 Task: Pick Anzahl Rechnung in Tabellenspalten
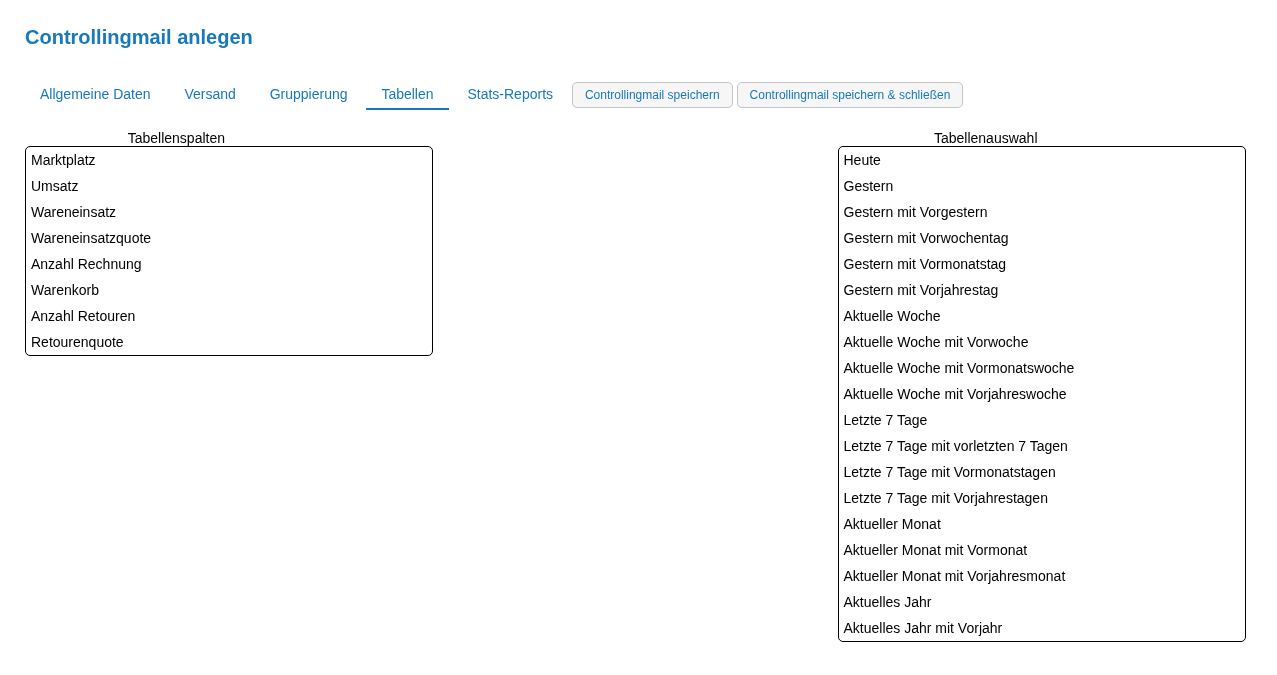click(86, 264)
